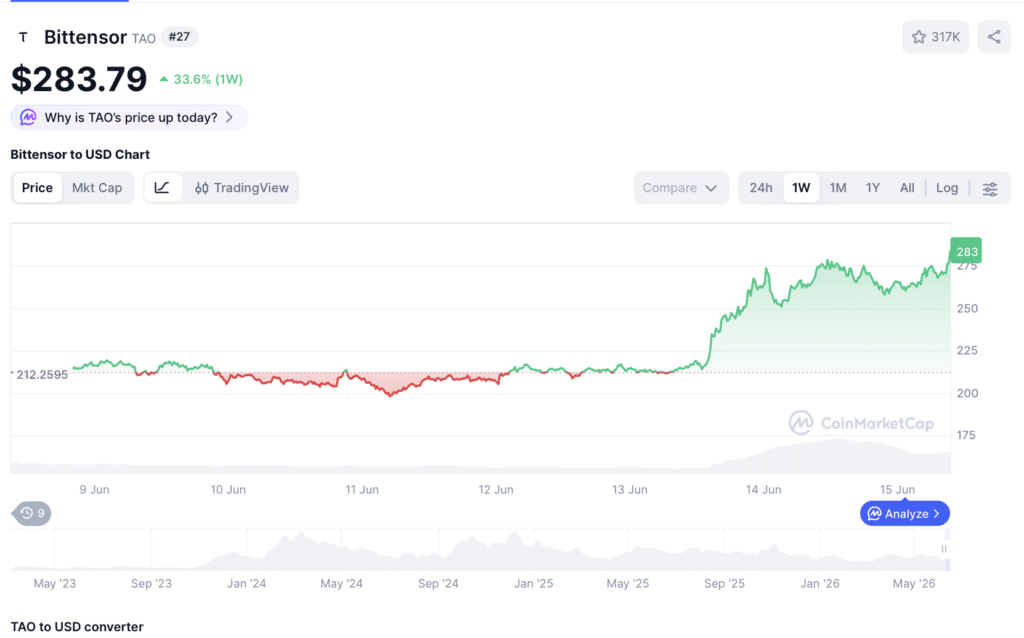Click the 225 price axis label
The height and width of the screenshot is (638, 1024).
967,351
